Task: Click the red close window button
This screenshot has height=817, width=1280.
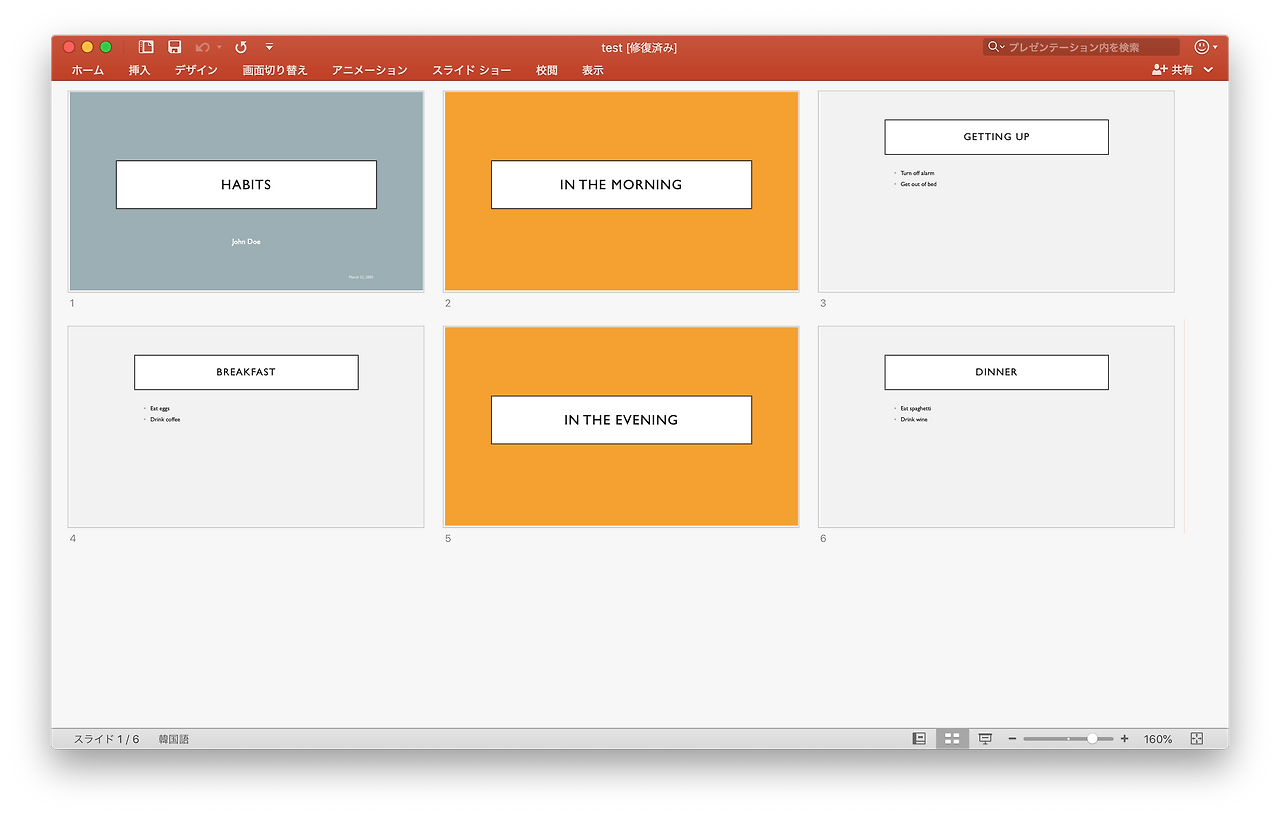Action: coord(69,47)
